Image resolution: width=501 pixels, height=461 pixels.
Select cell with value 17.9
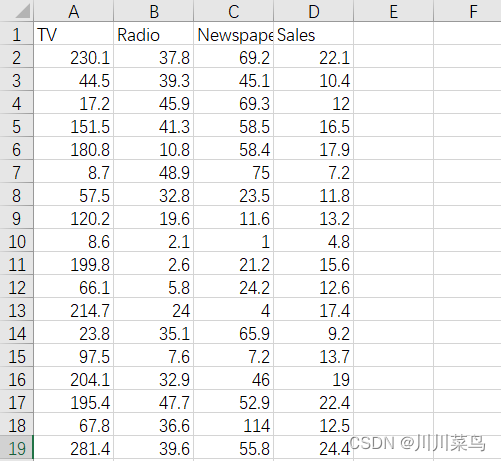pyautogui.click(x=314, y=149)
